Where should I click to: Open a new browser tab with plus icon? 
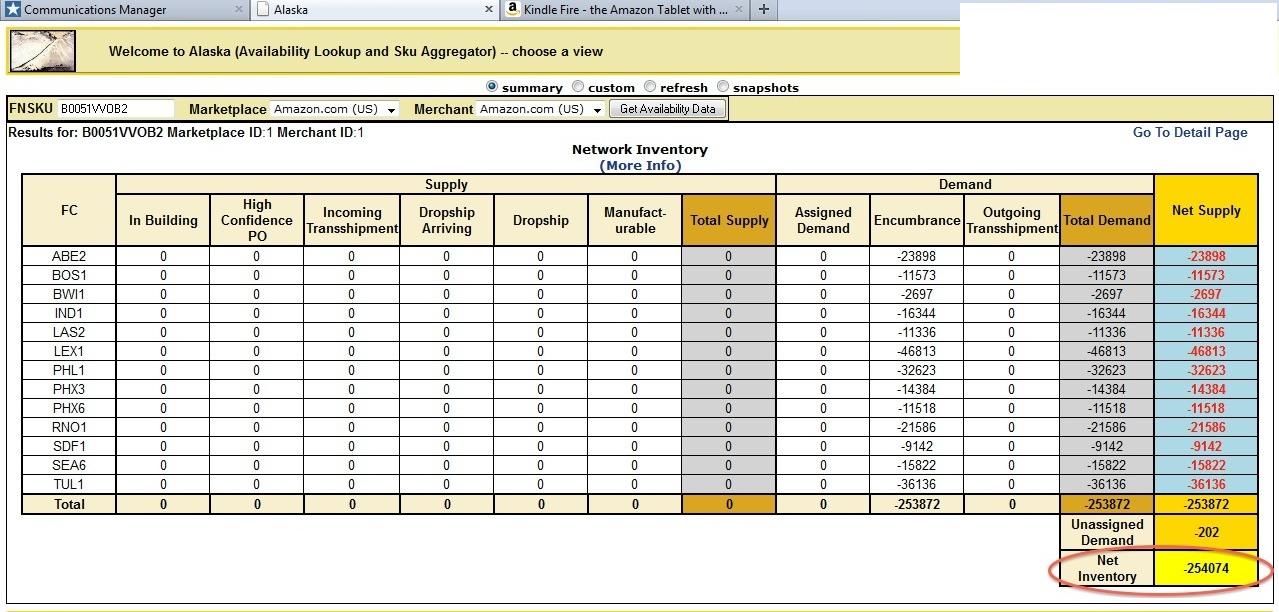tap(764, 10)
